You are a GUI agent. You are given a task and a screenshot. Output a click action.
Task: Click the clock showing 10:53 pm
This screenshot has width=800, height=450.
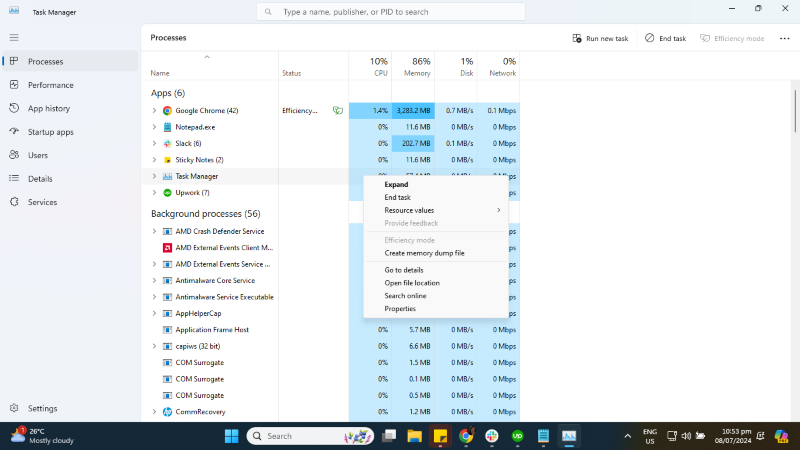click(733, 436)
